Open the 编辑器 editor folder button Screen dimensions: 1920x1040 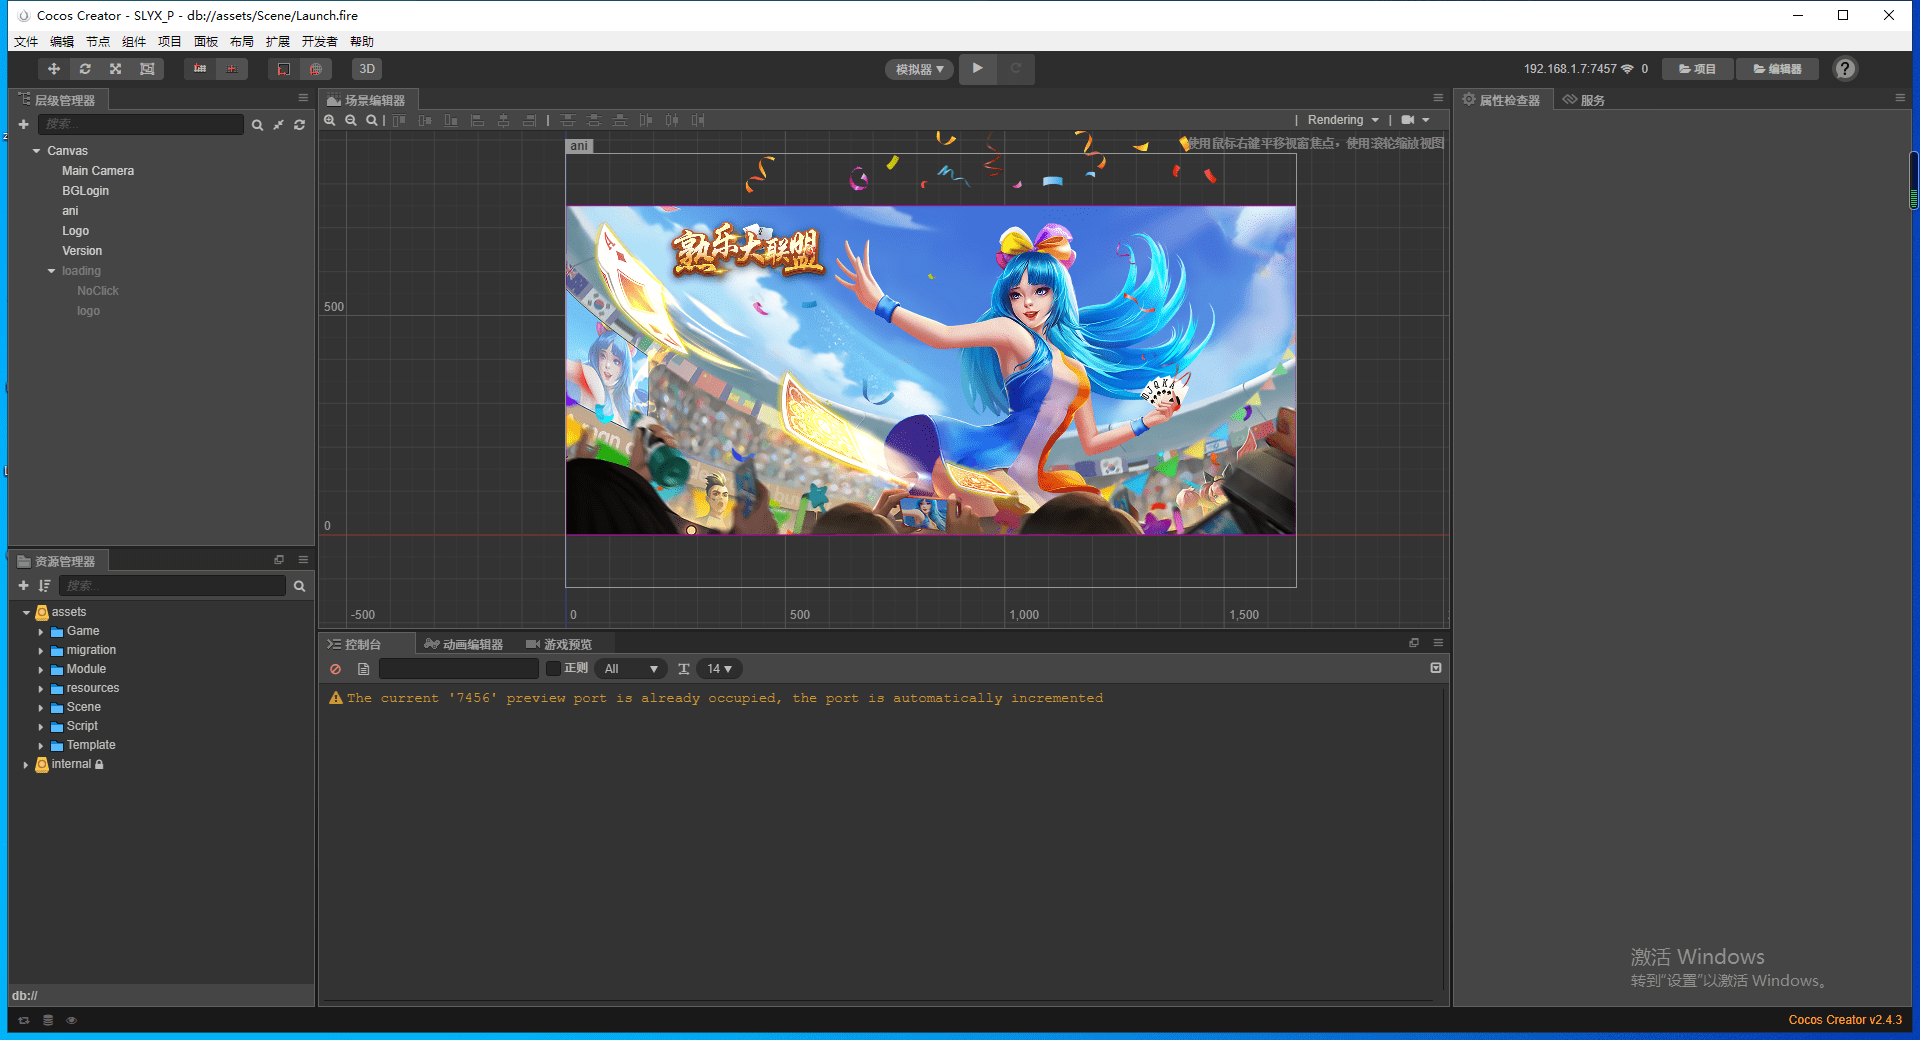[1778, 69]
